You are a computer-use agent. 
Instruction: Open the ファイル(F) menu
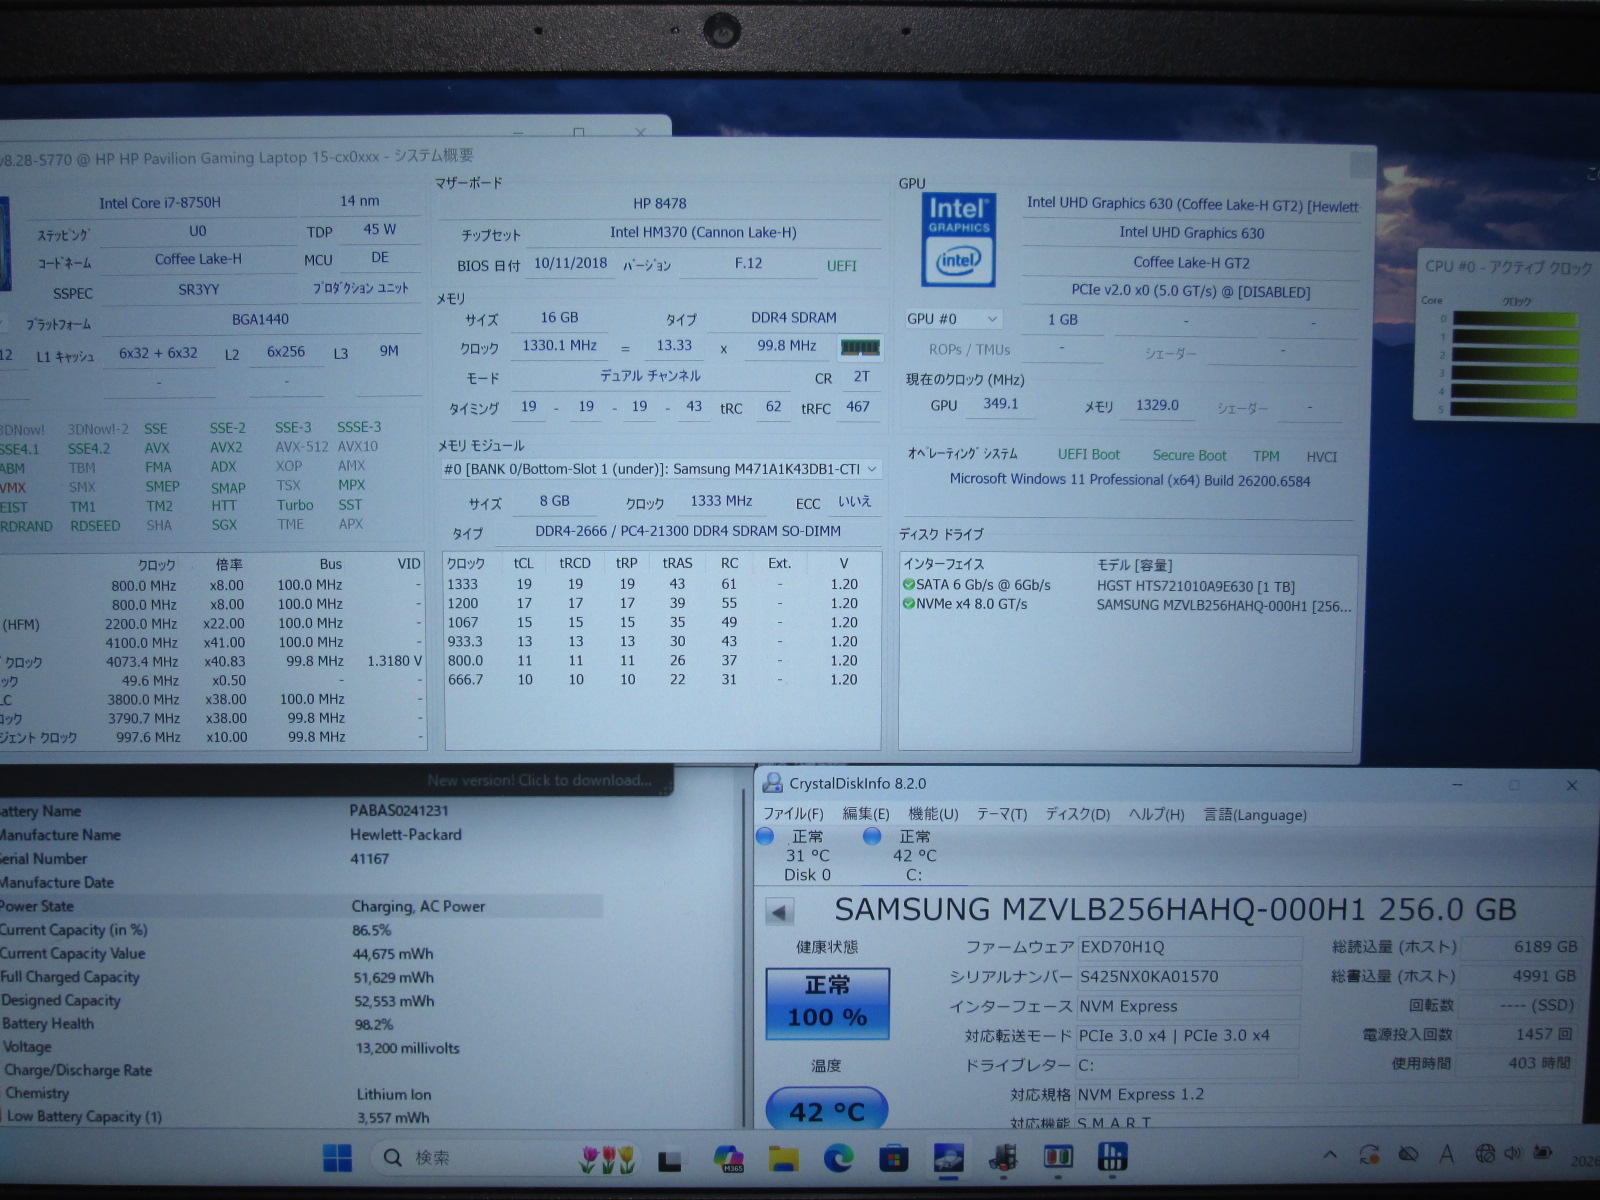tap(793, 814)
